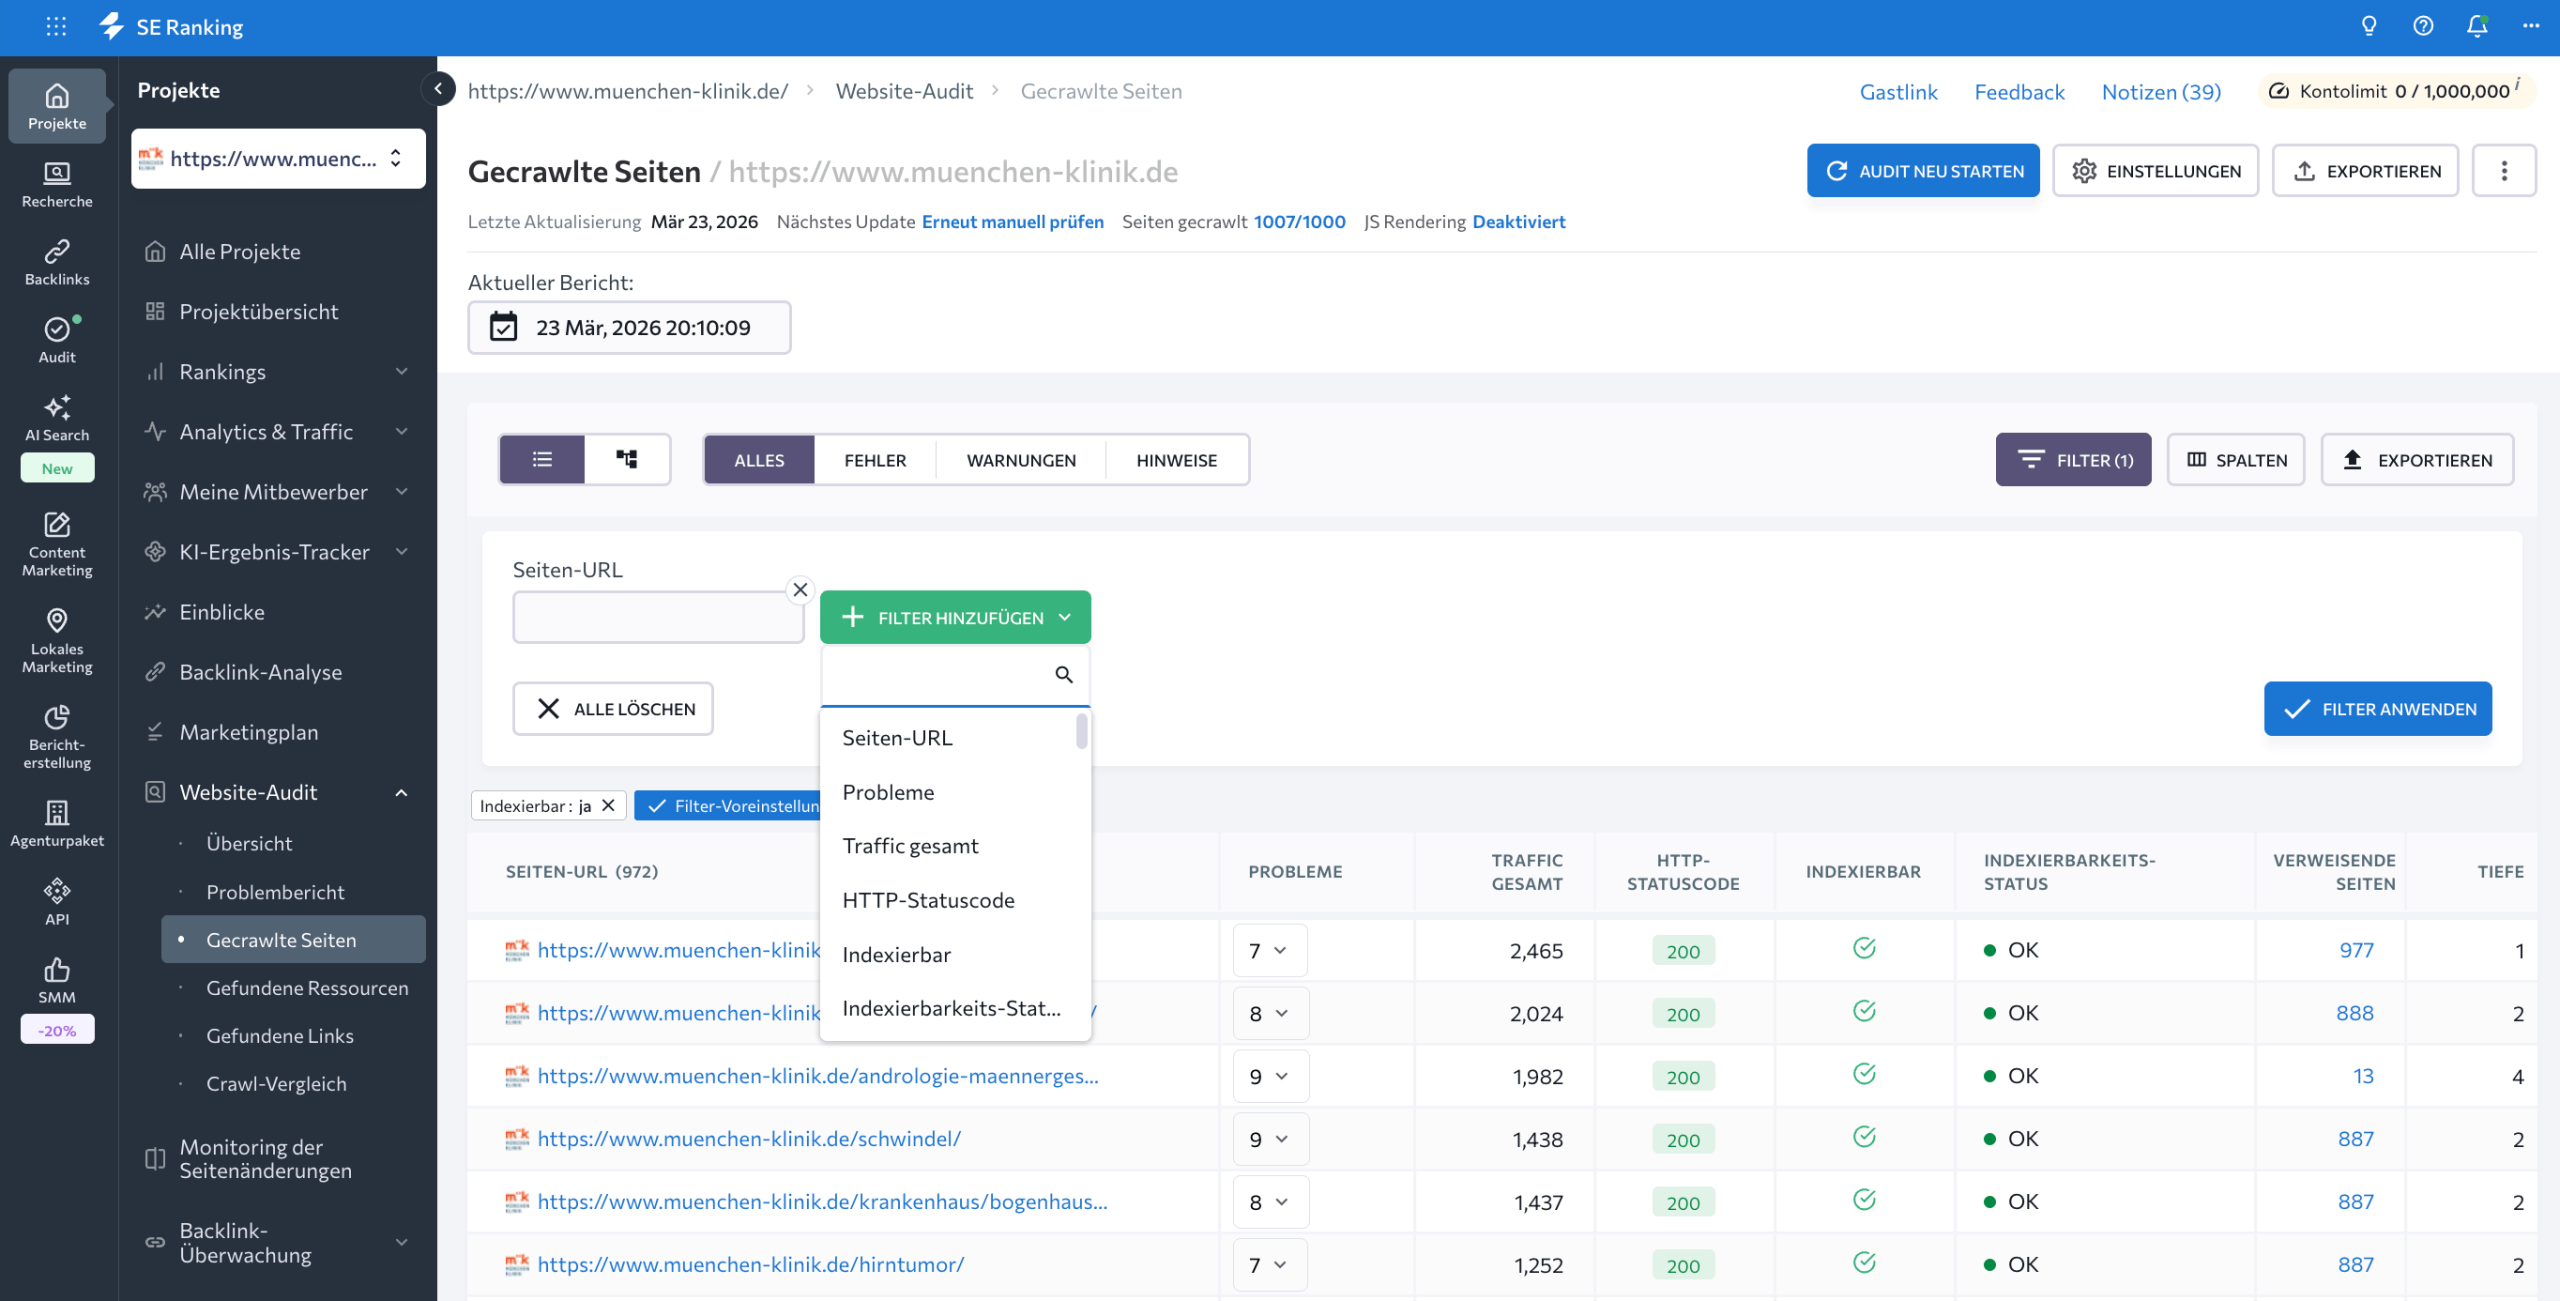Click the filter list scrollbar thumb
The height and width of the screenshot is (1301, 2560).
[1082, 730]
